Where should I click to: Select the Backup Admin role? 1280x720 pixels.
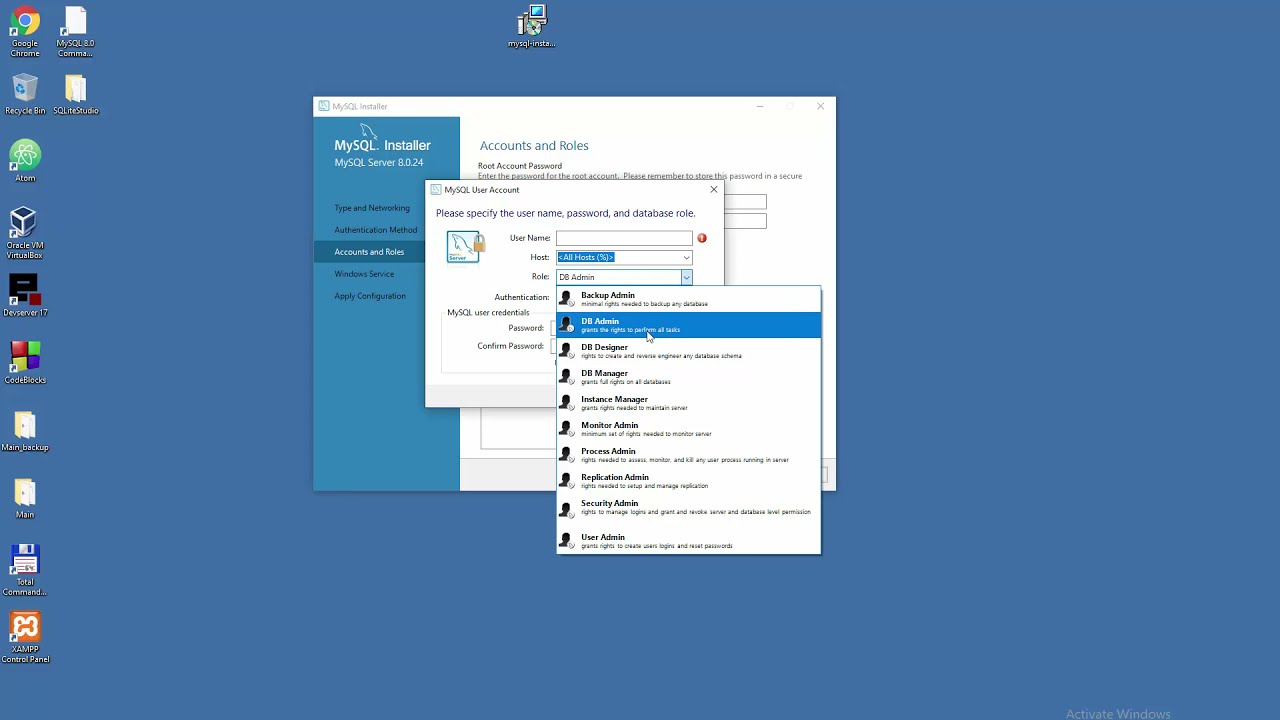coord(688,299)
